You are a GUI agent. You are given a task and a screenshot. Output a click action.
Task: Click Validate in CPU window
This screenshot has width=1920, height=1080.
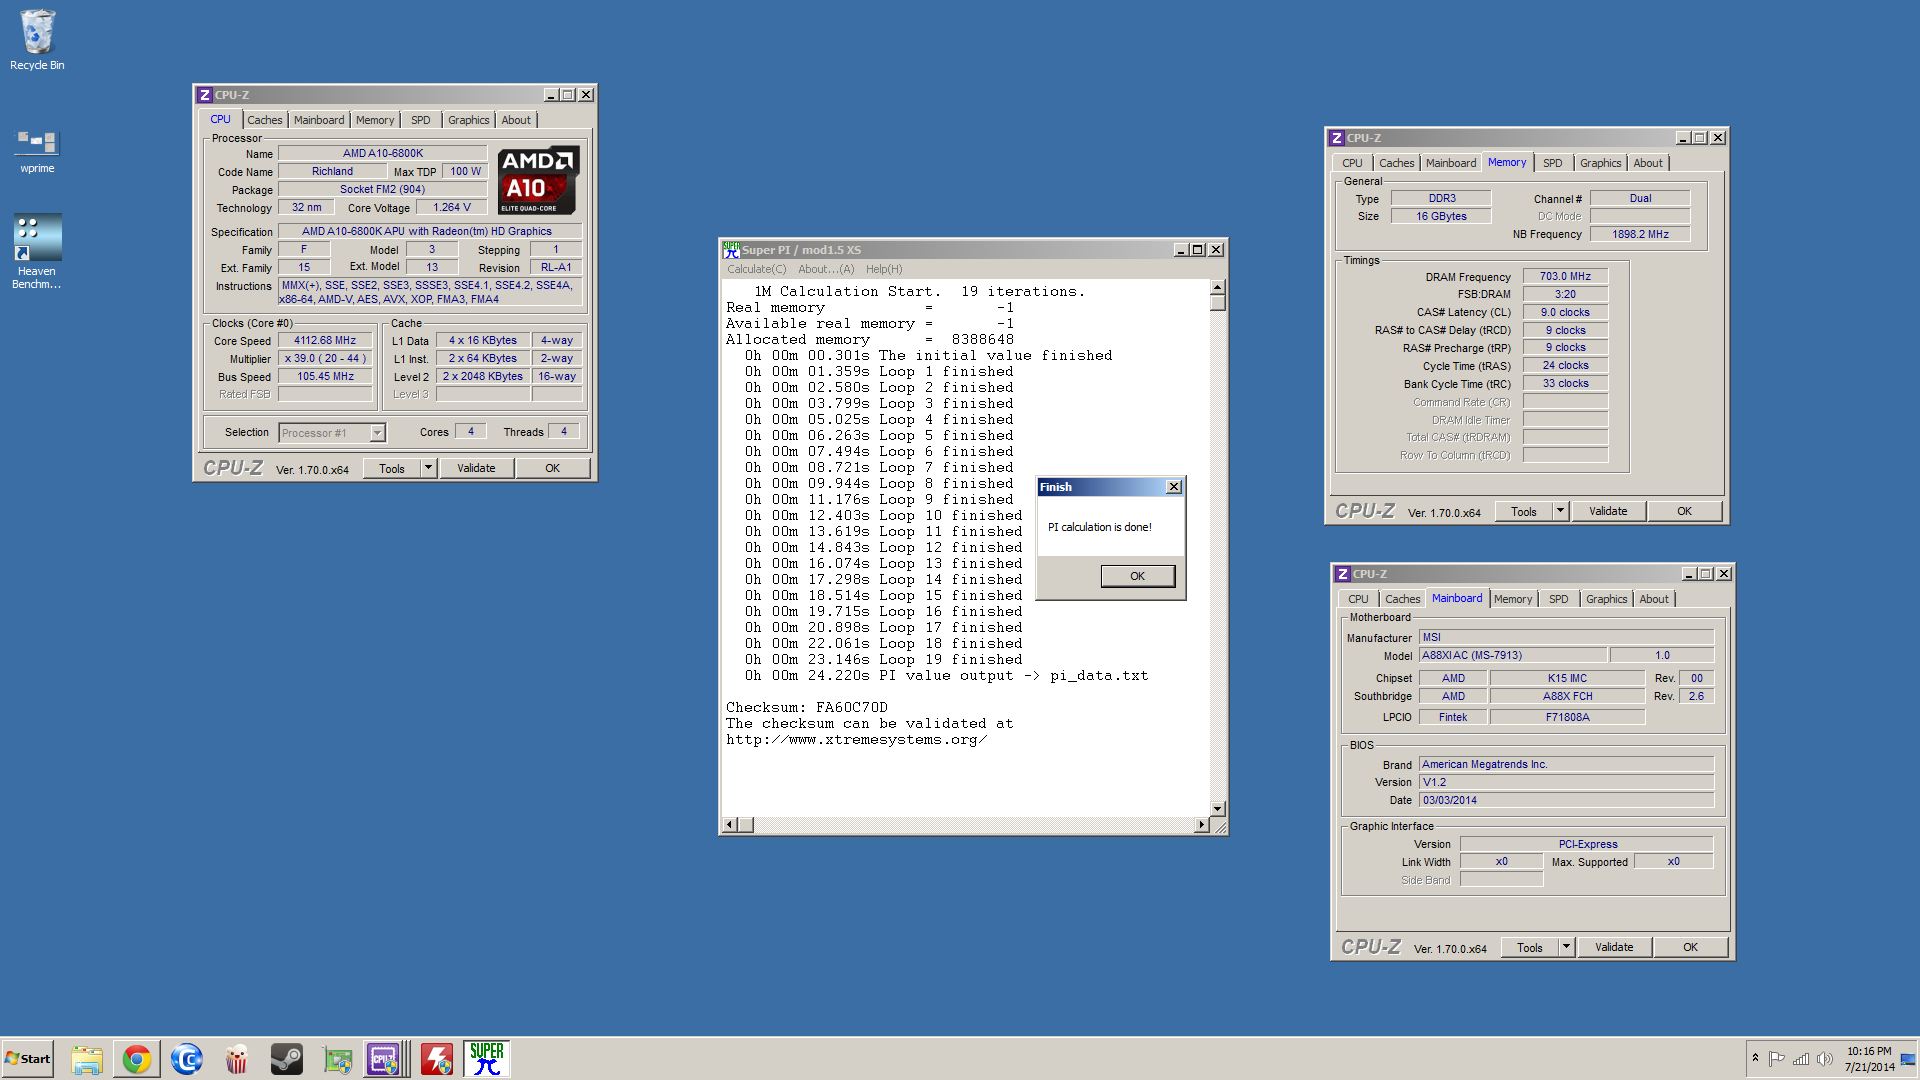pyautogui.click(x=476, y=468)
